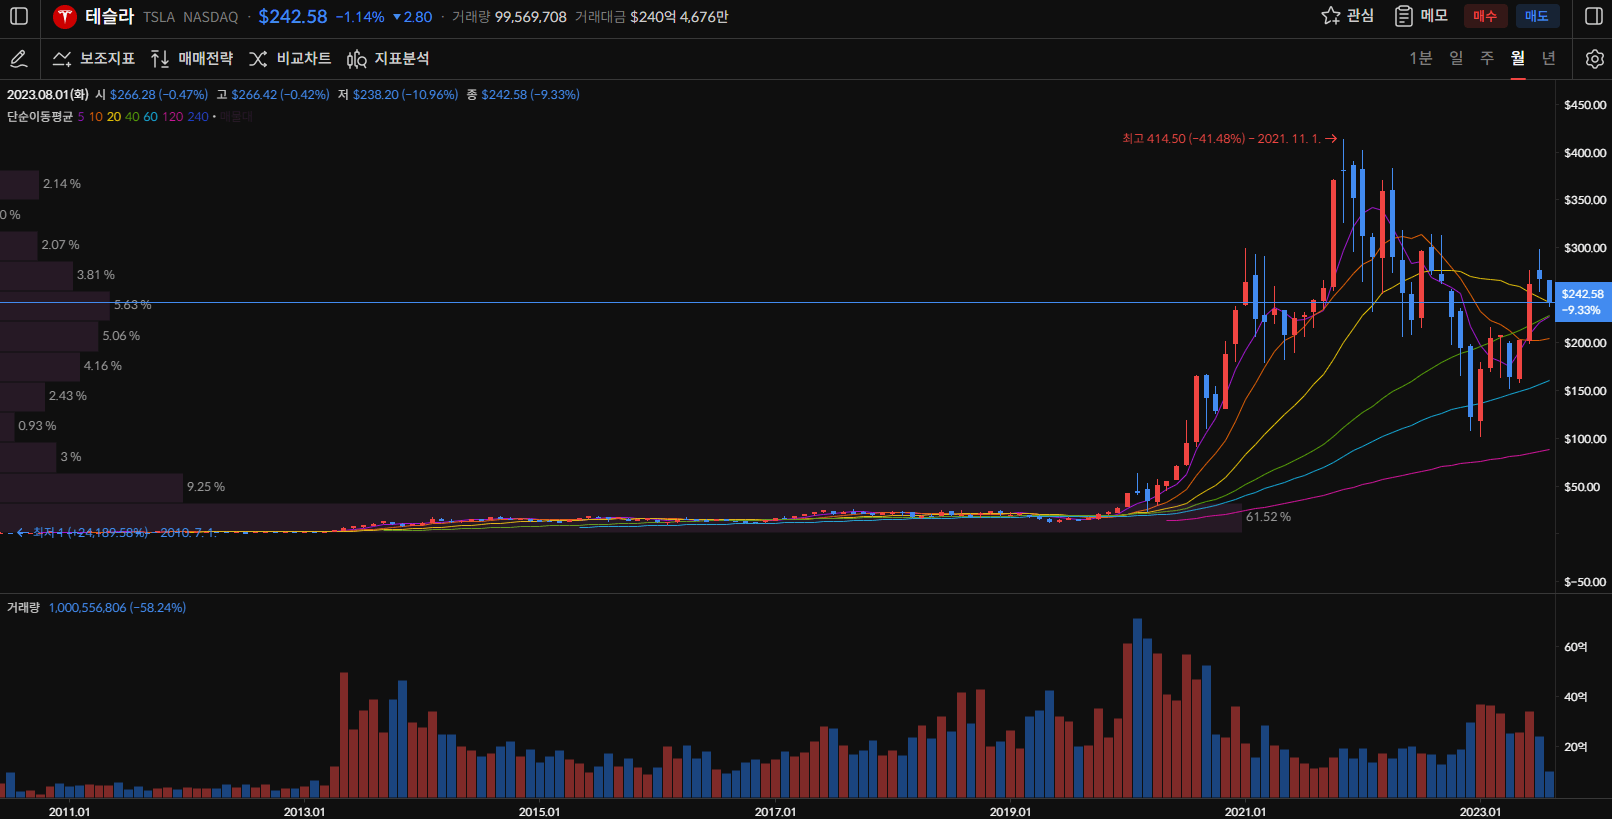This screenshot has width=1612, height=819.
Task: Switch chart to 일 daily interval
Action: 1456,58
